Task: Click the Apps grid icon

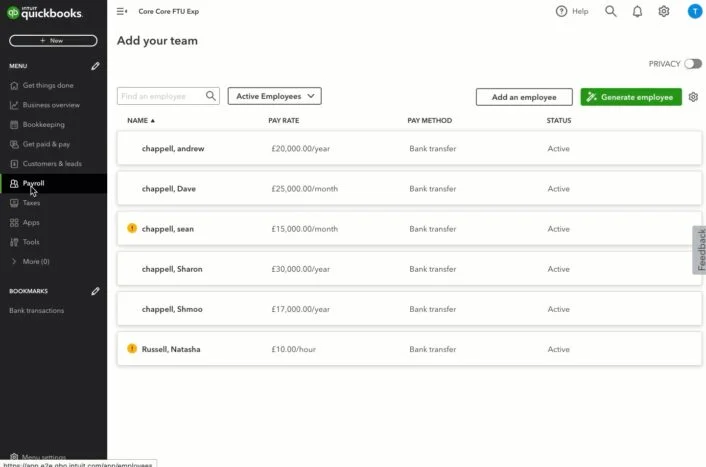Action: (14, 222)
